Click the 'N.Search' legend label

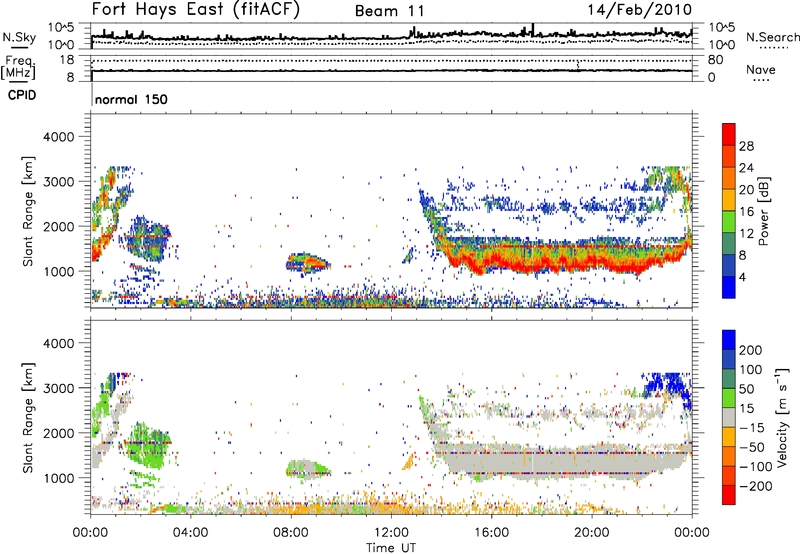click(772, 37)
